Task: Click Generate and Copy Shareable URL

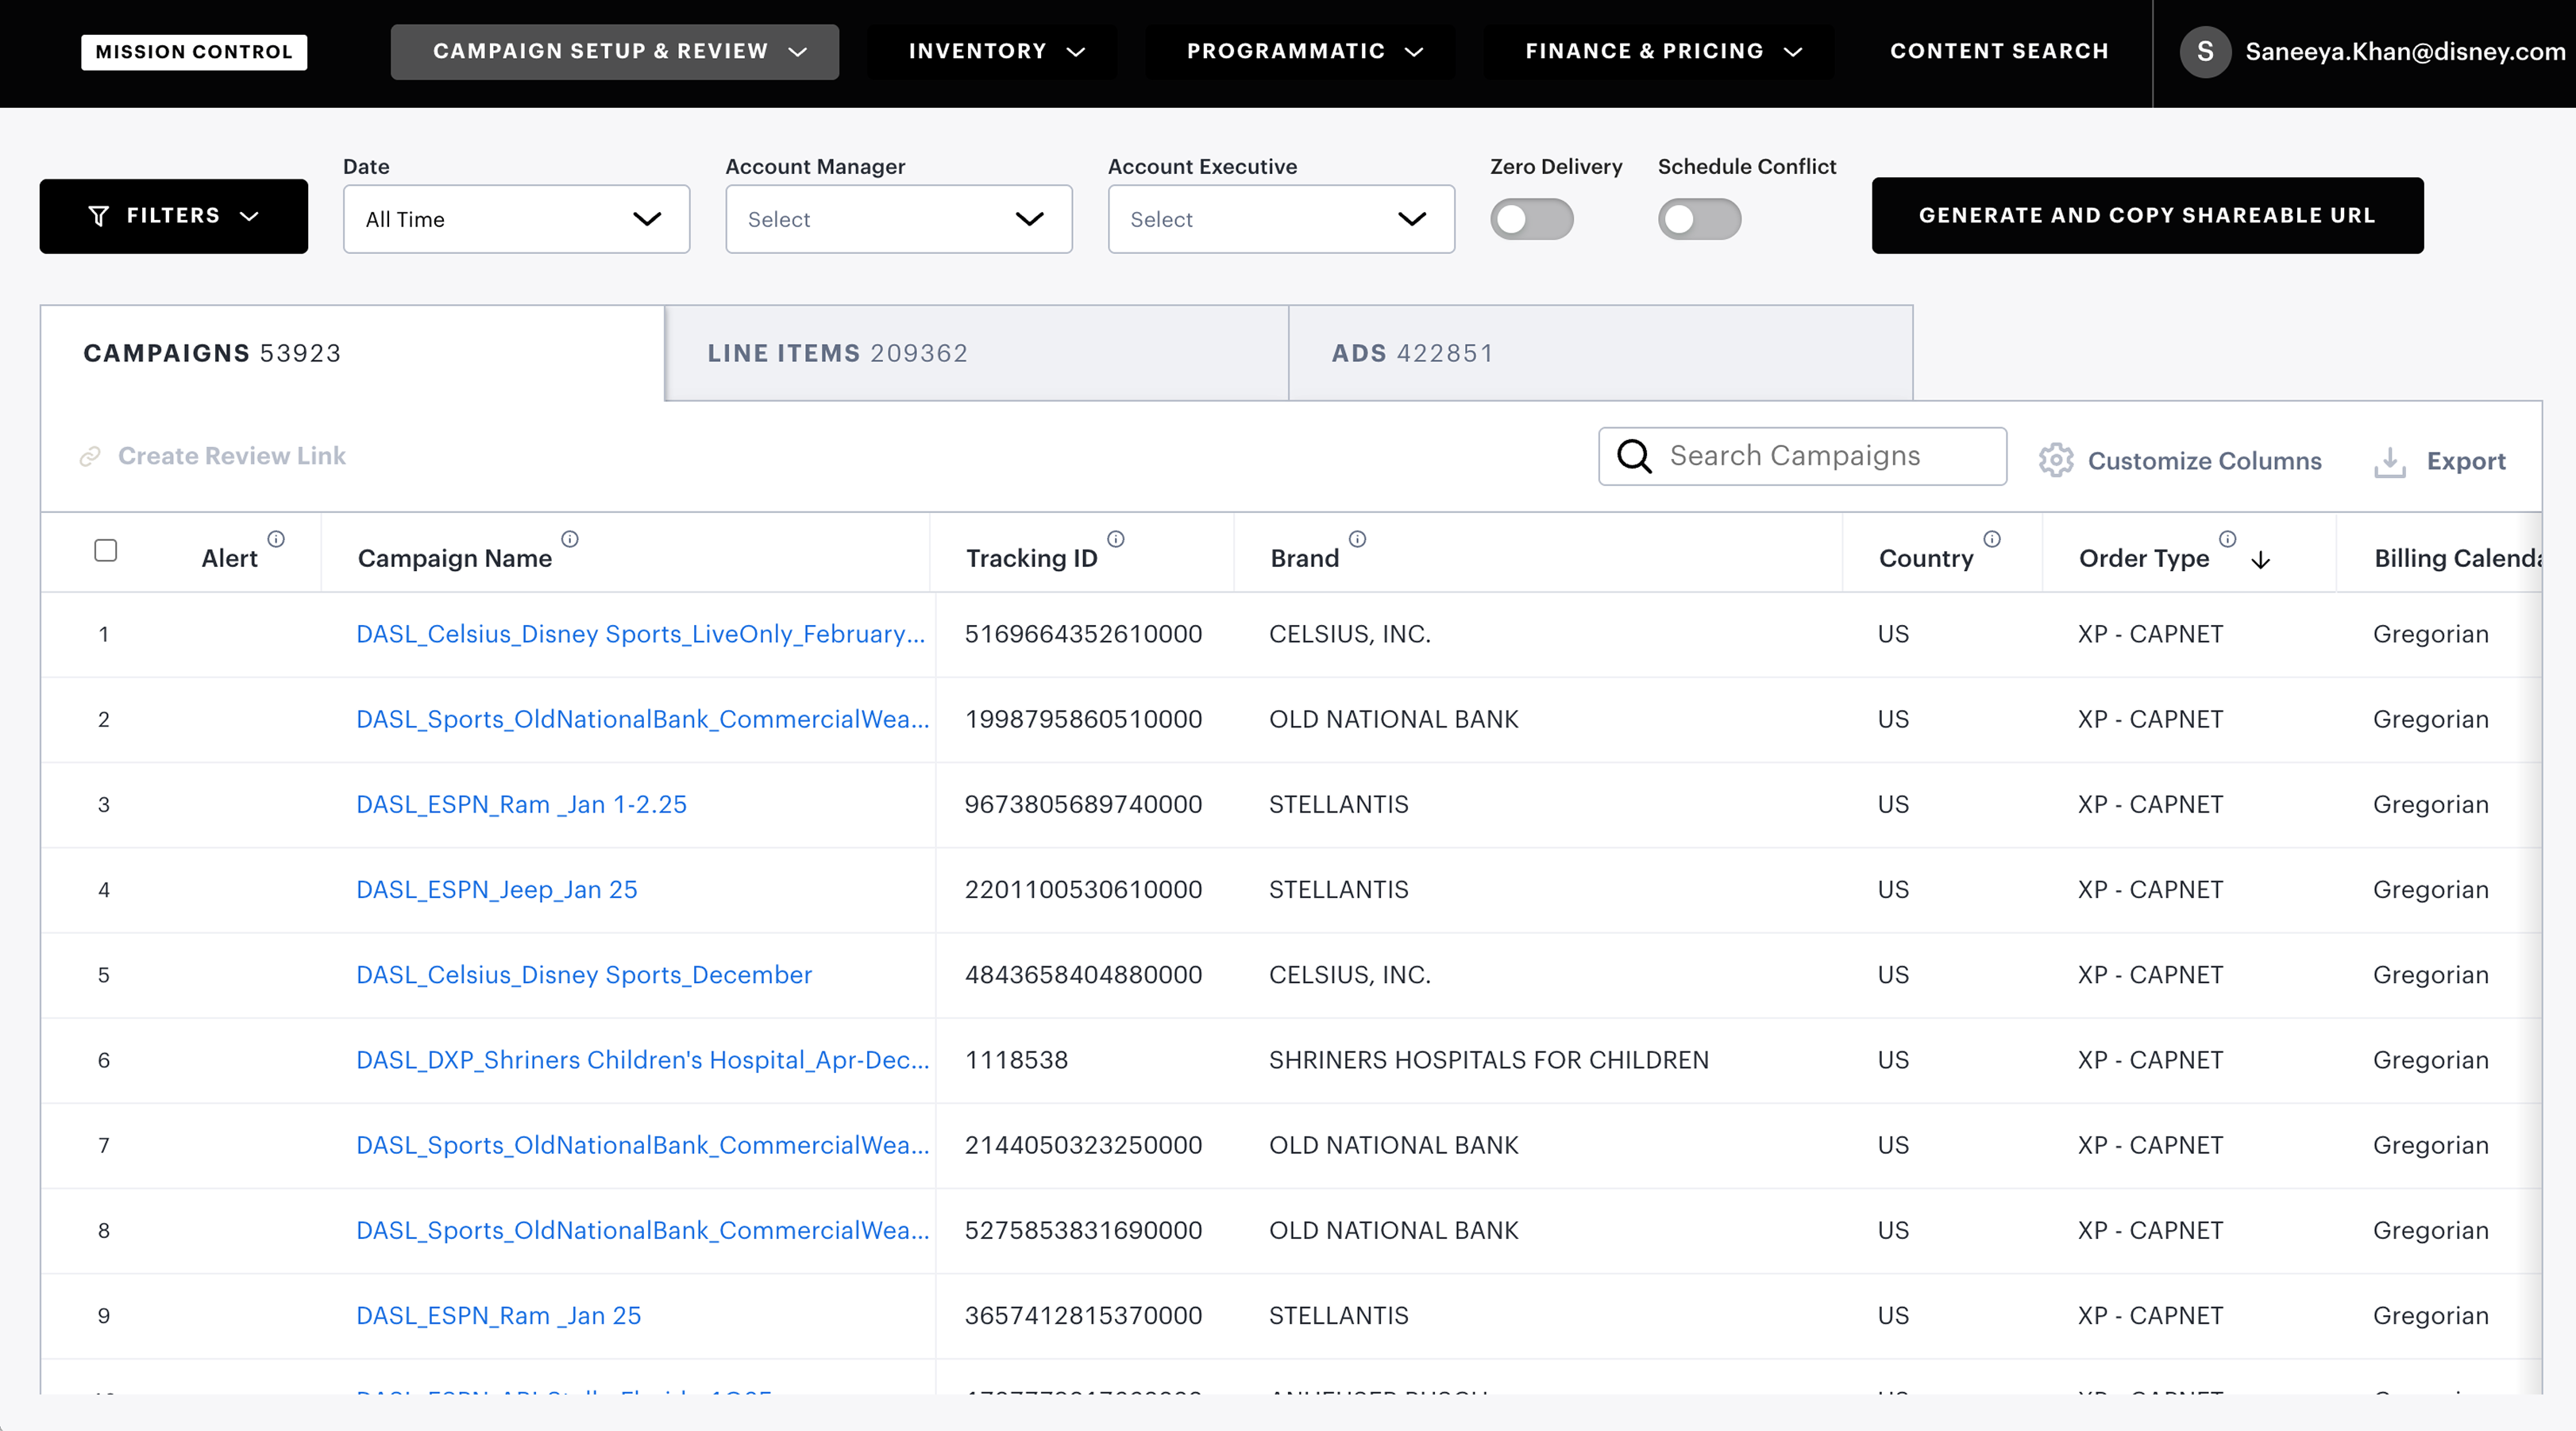Action: pos(2147,216)
